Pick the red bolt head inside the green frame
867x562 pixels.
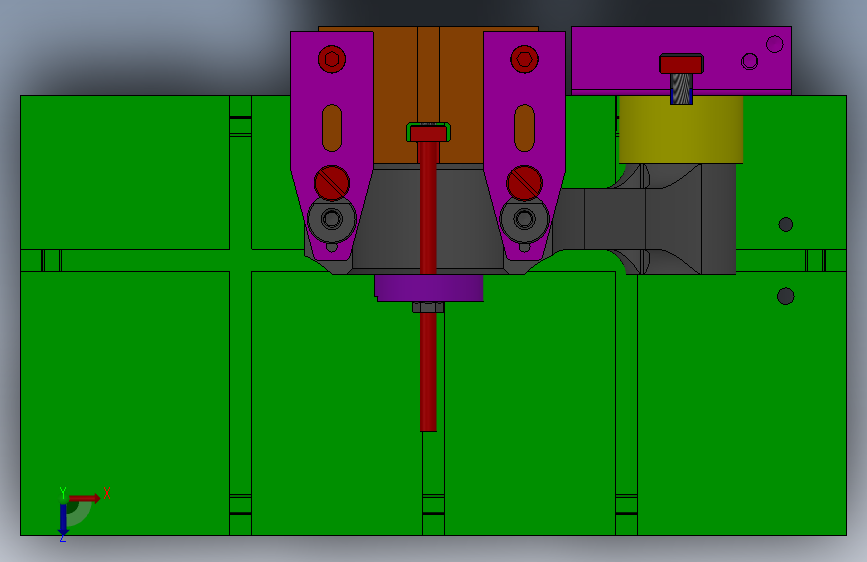coord(429,133)
